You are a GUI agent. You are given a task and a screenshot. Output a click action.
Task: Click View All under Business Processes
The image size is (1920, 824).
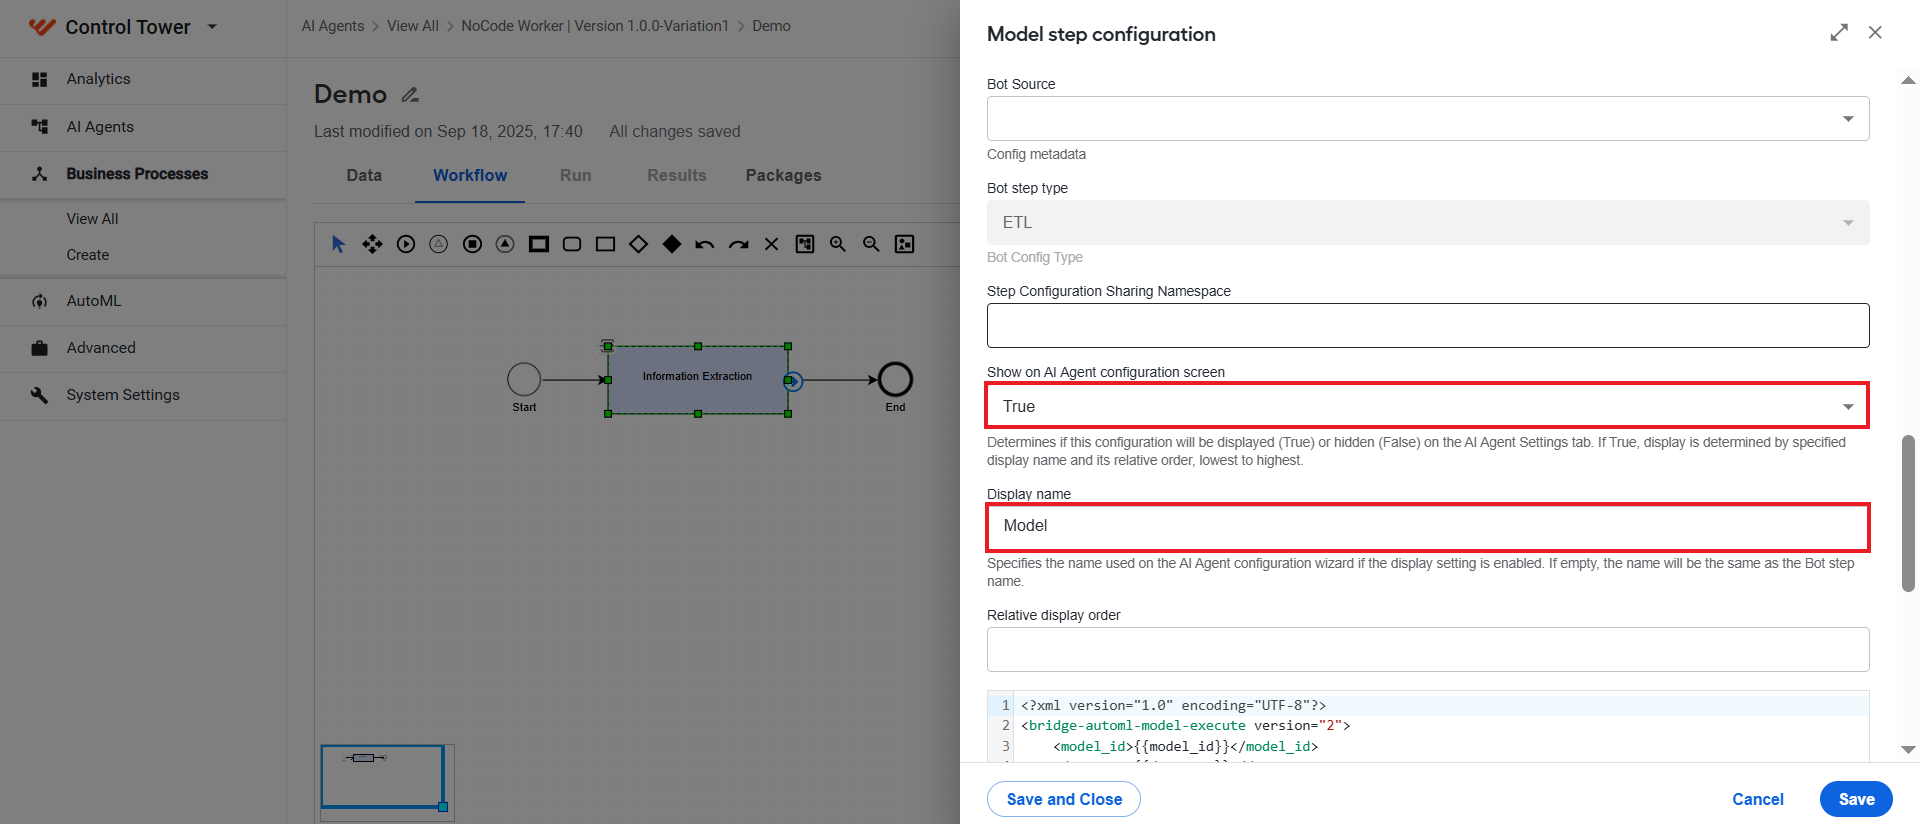pyautogui.click(x=92, y=219)
